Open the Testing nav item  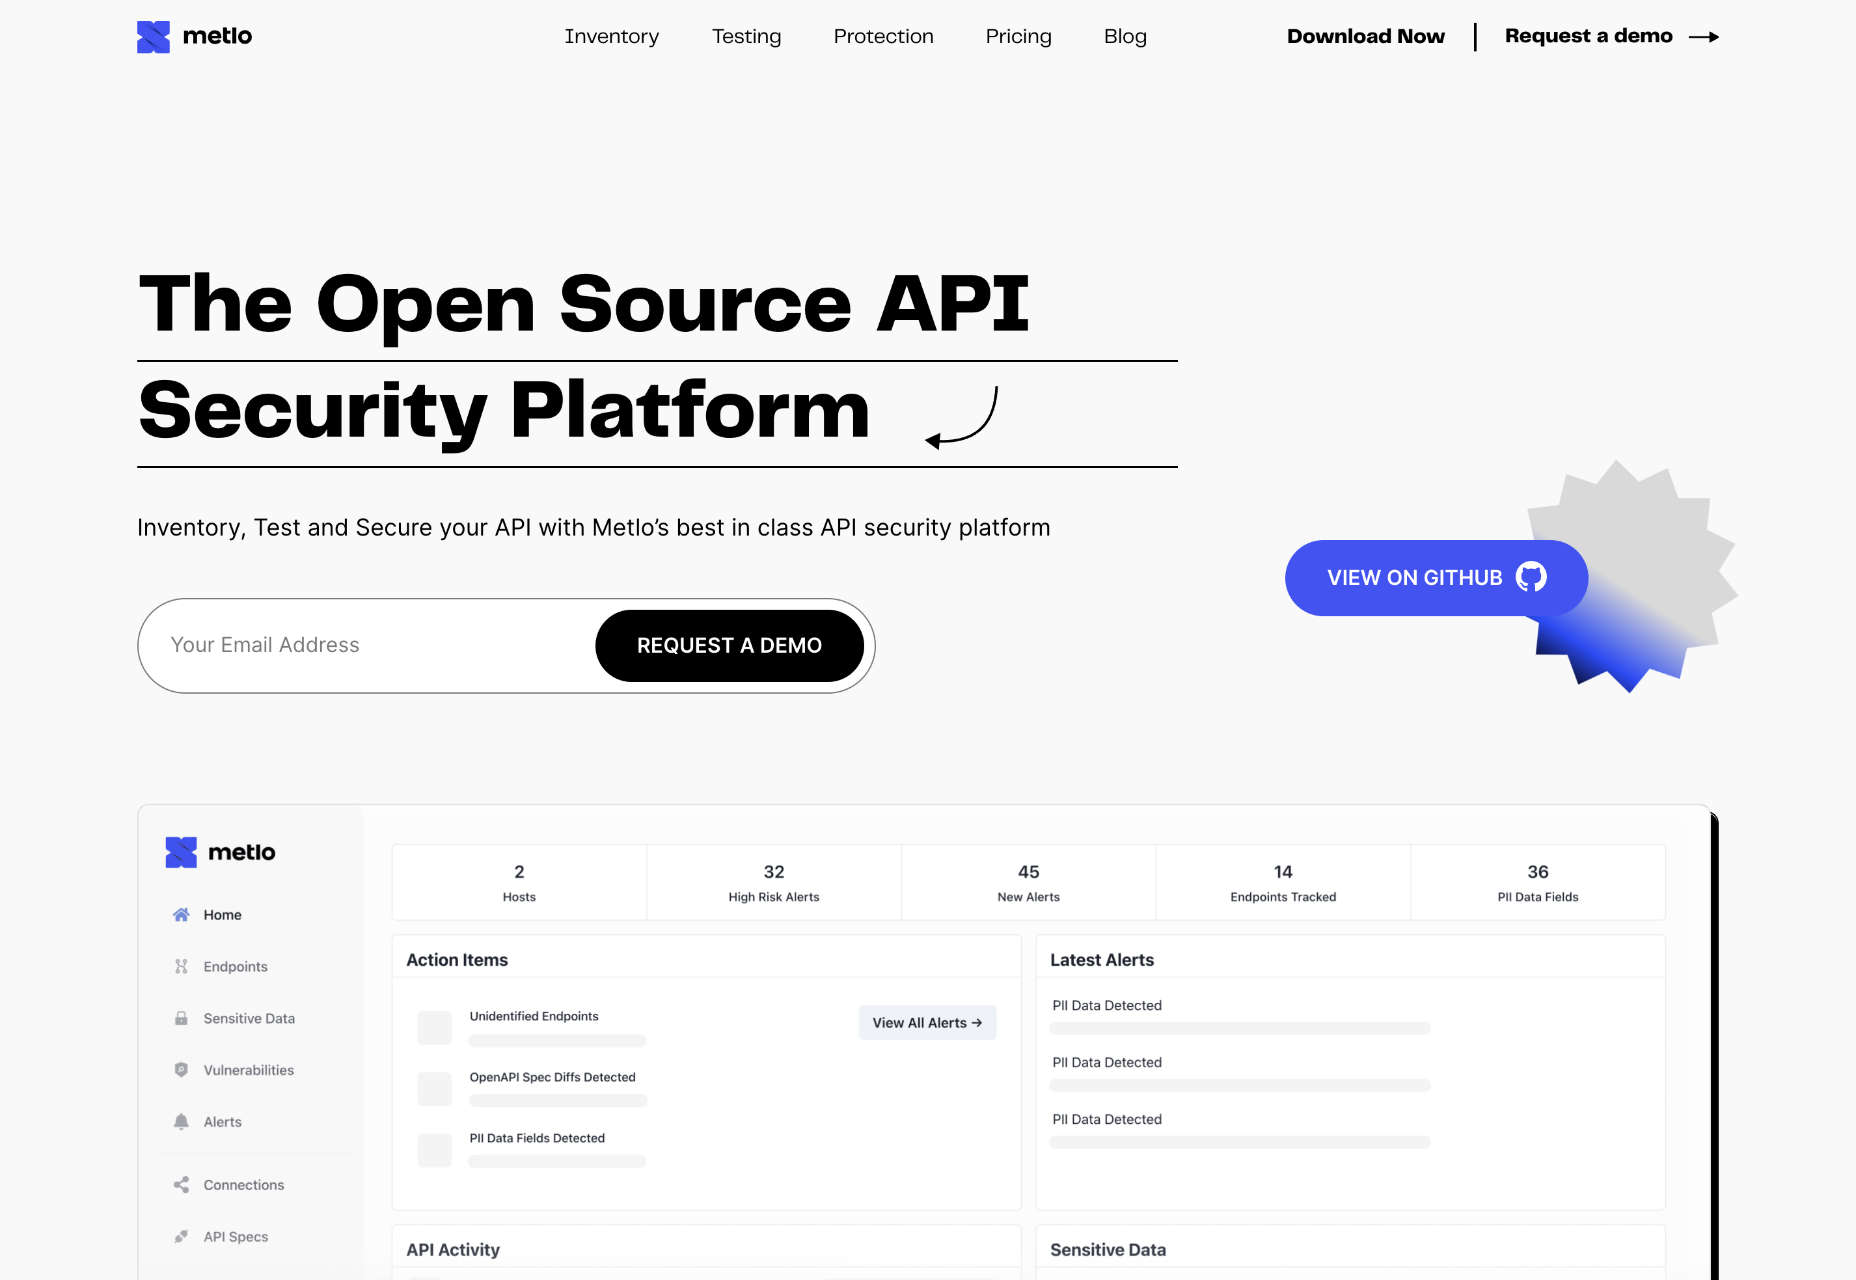coord(747,37)
